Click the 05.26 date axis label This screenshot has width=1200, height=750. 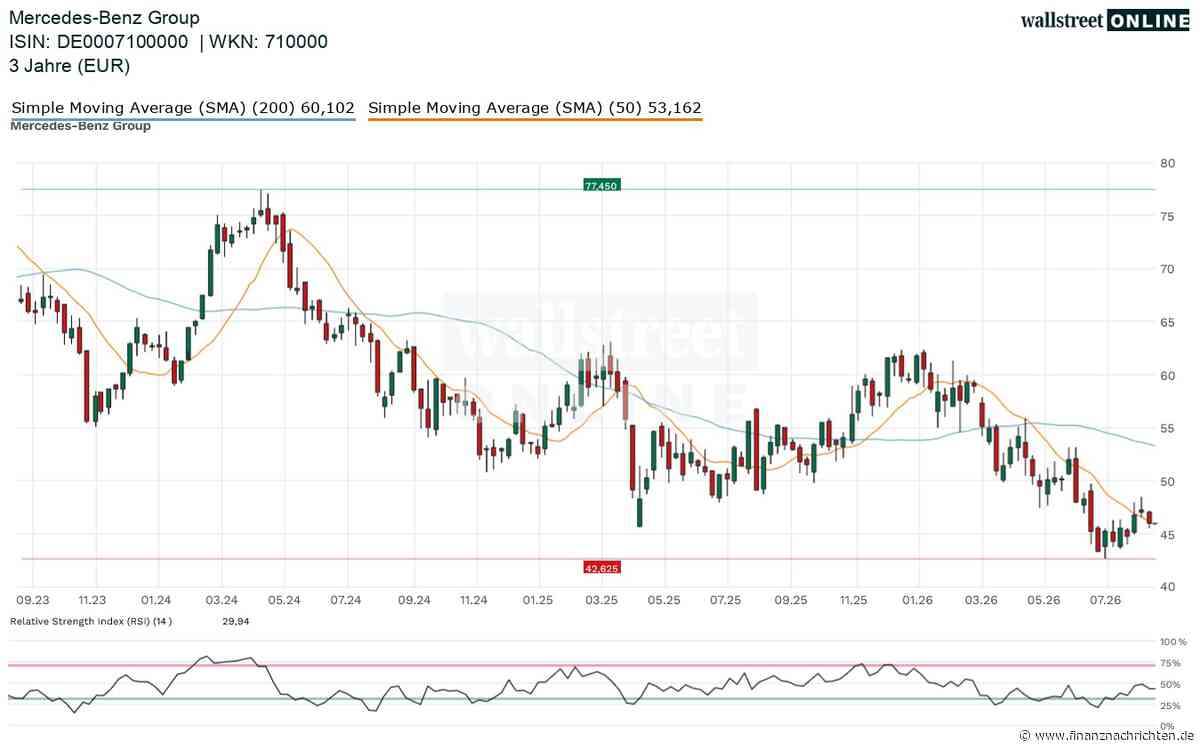click(1043, 600)
